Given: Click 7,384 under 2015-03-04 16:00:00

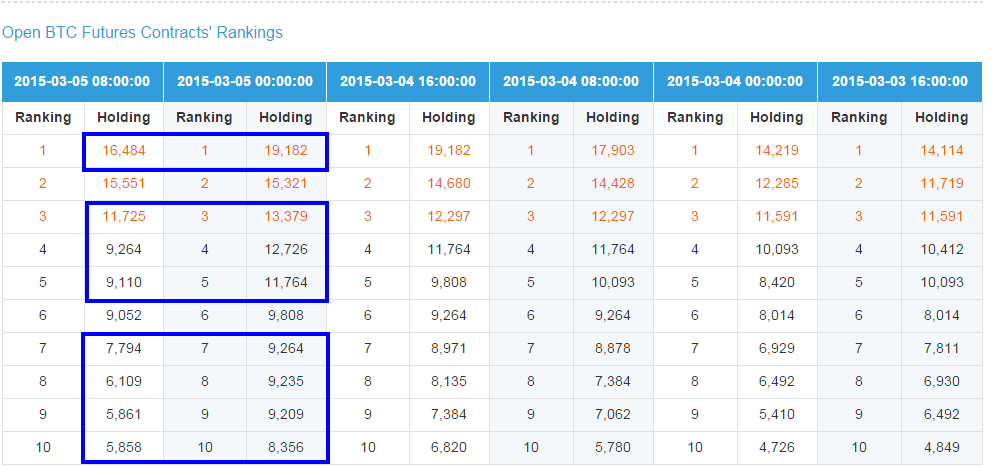Looking at the screenshot, I should pos(449,415).
